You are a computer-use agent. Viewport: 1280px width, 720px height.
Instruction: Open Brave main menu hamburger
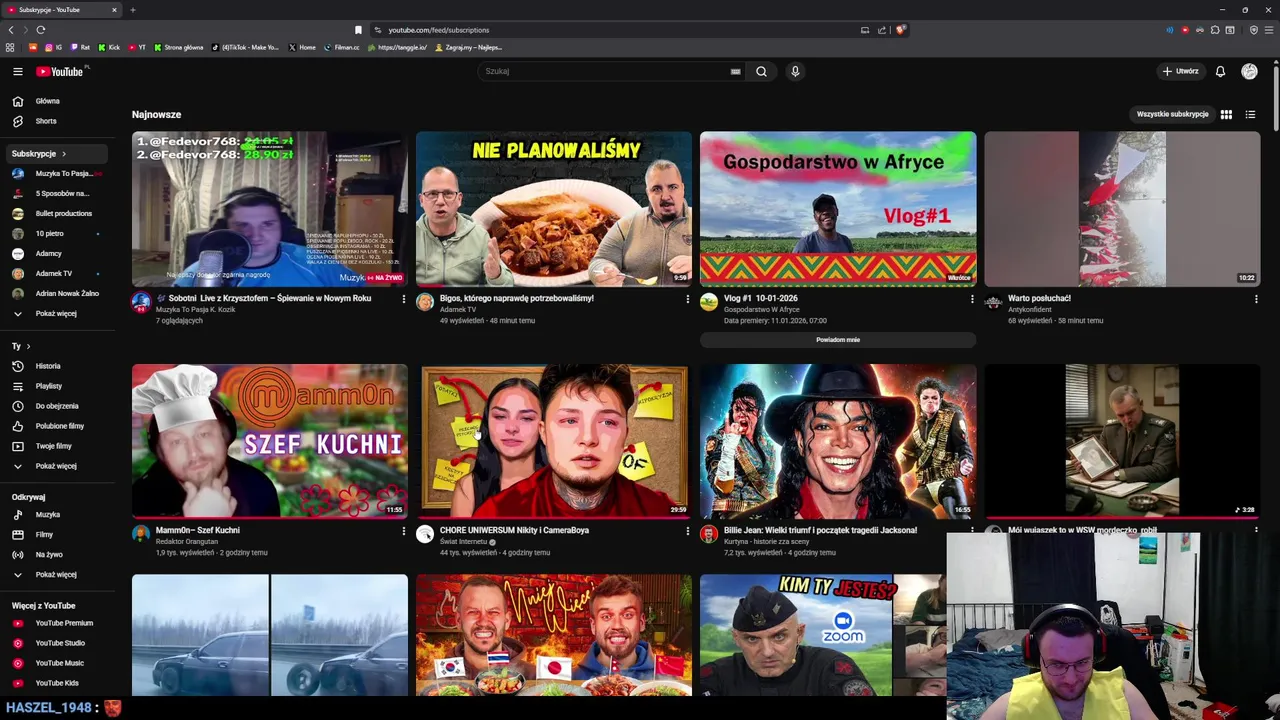click(1268, 30)
